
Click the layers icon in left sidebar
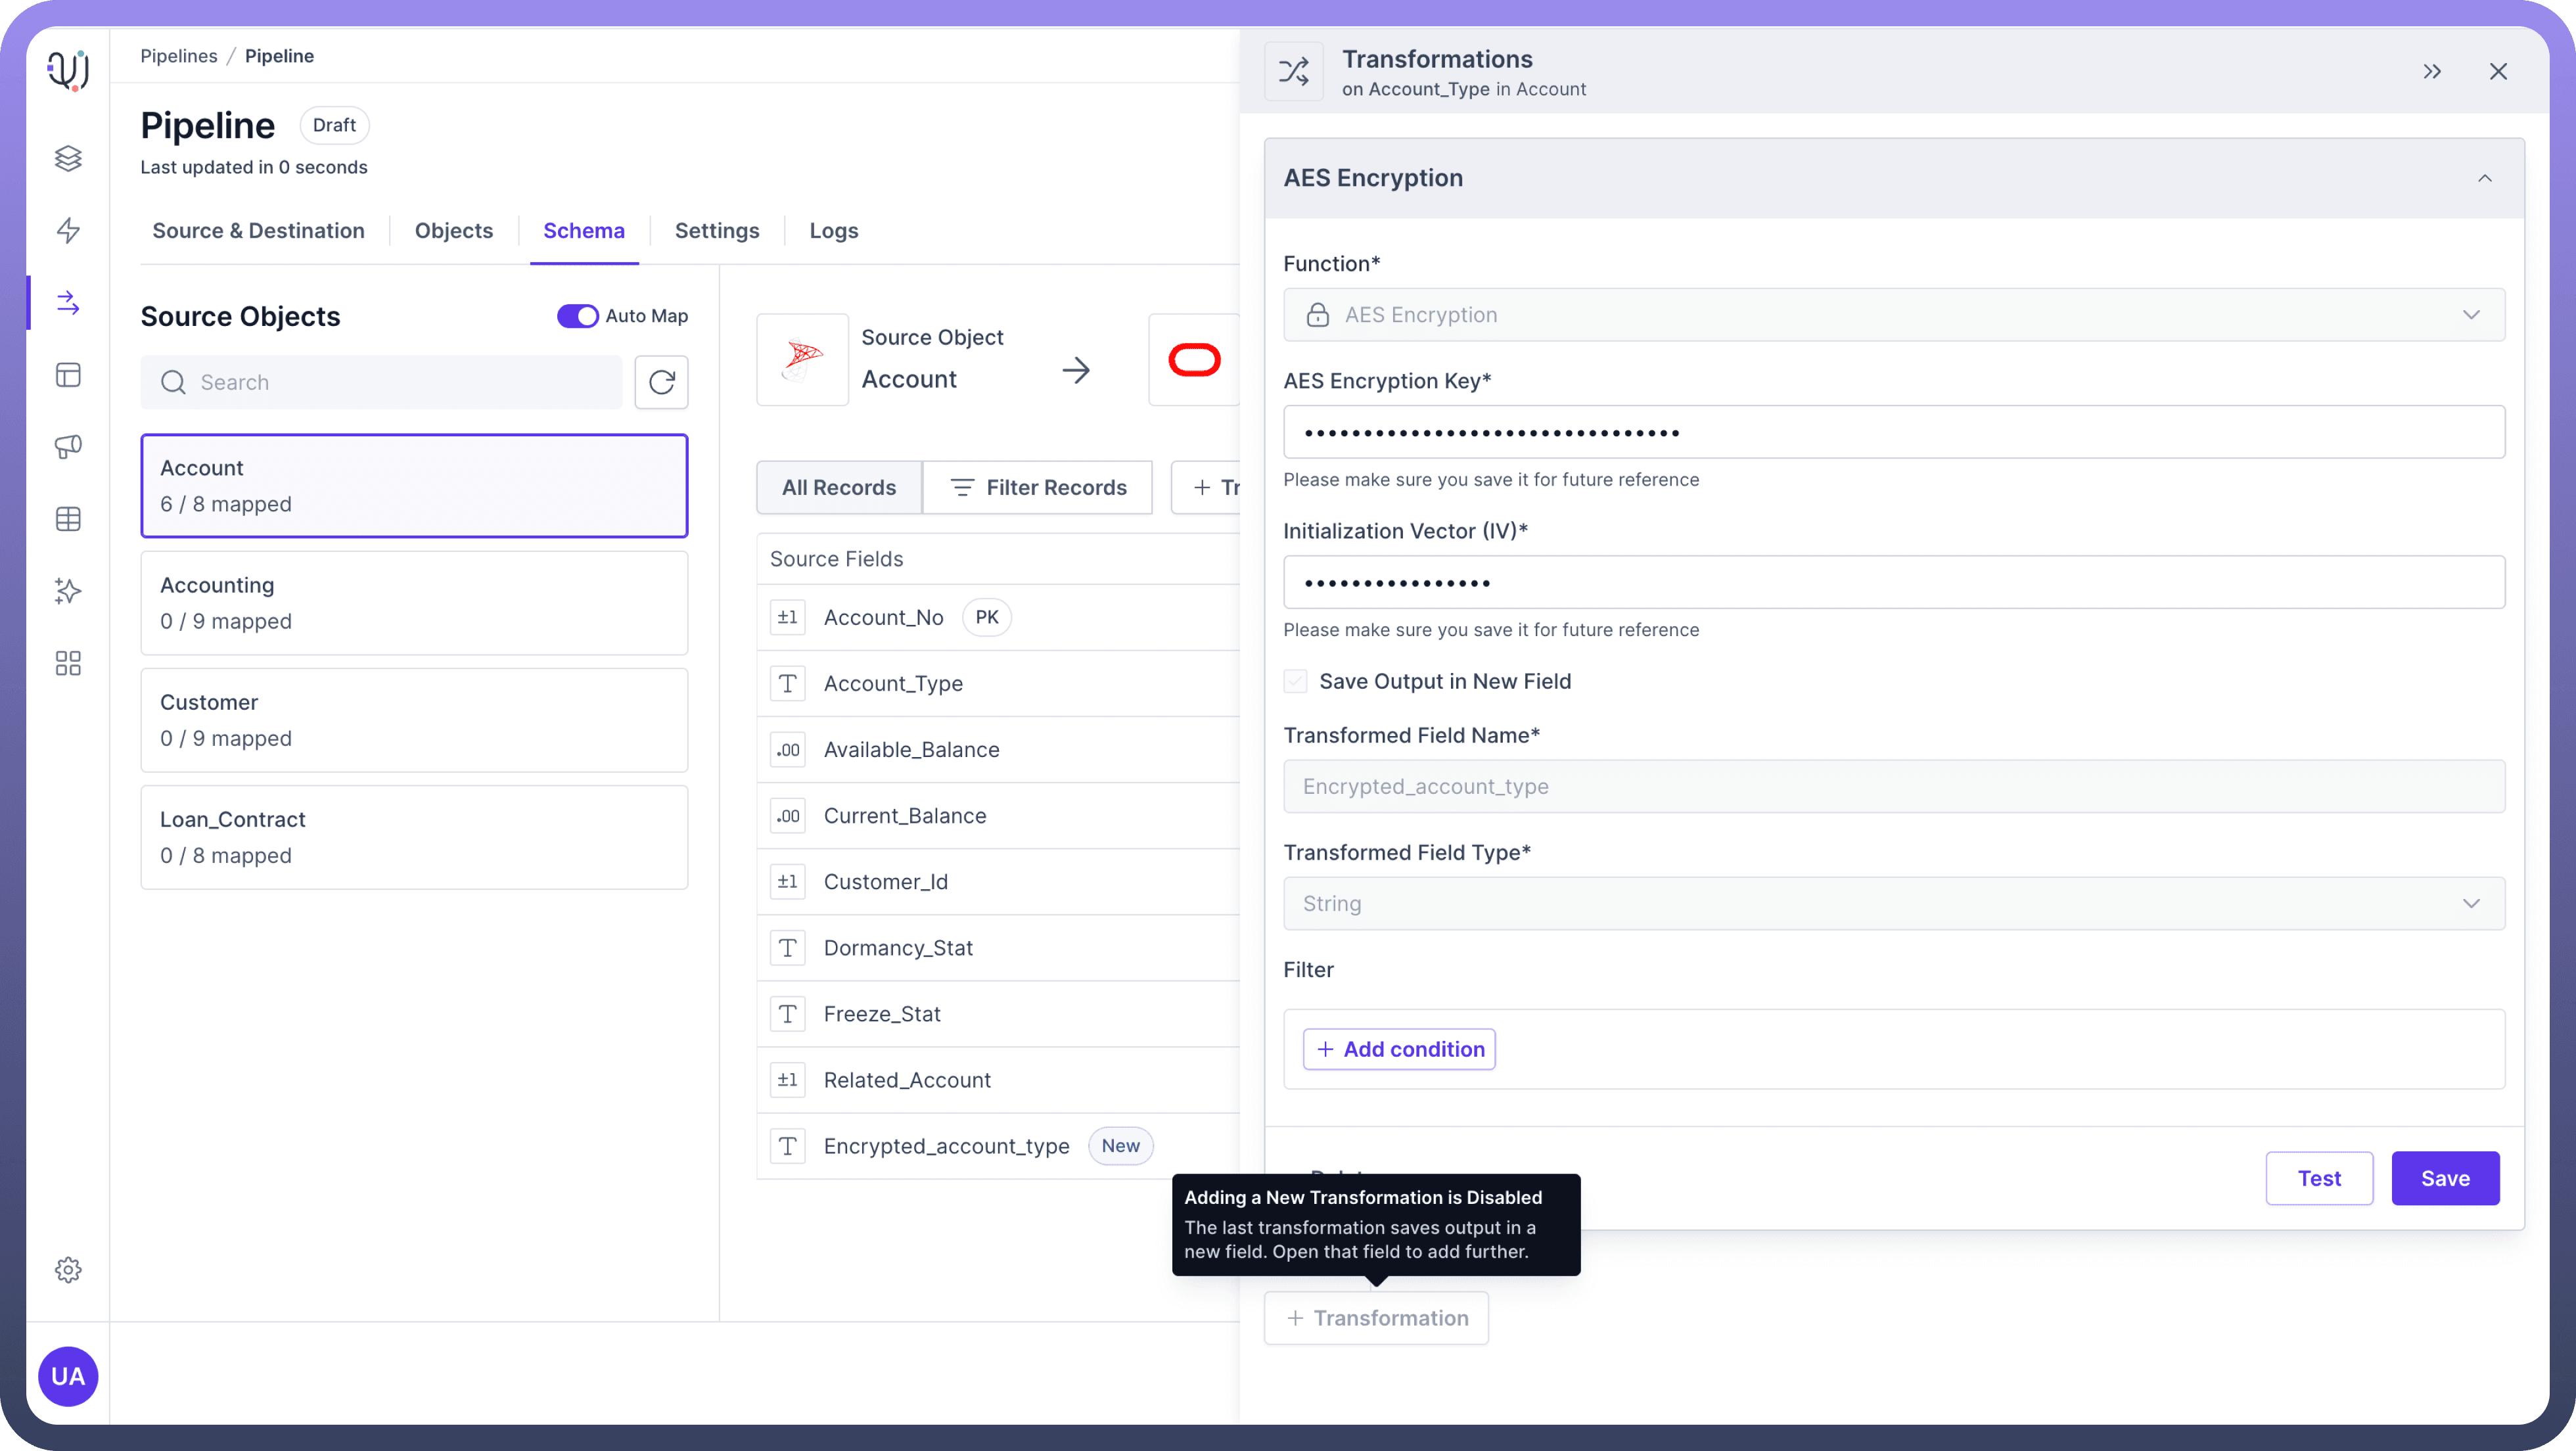[x=68, y=158]
